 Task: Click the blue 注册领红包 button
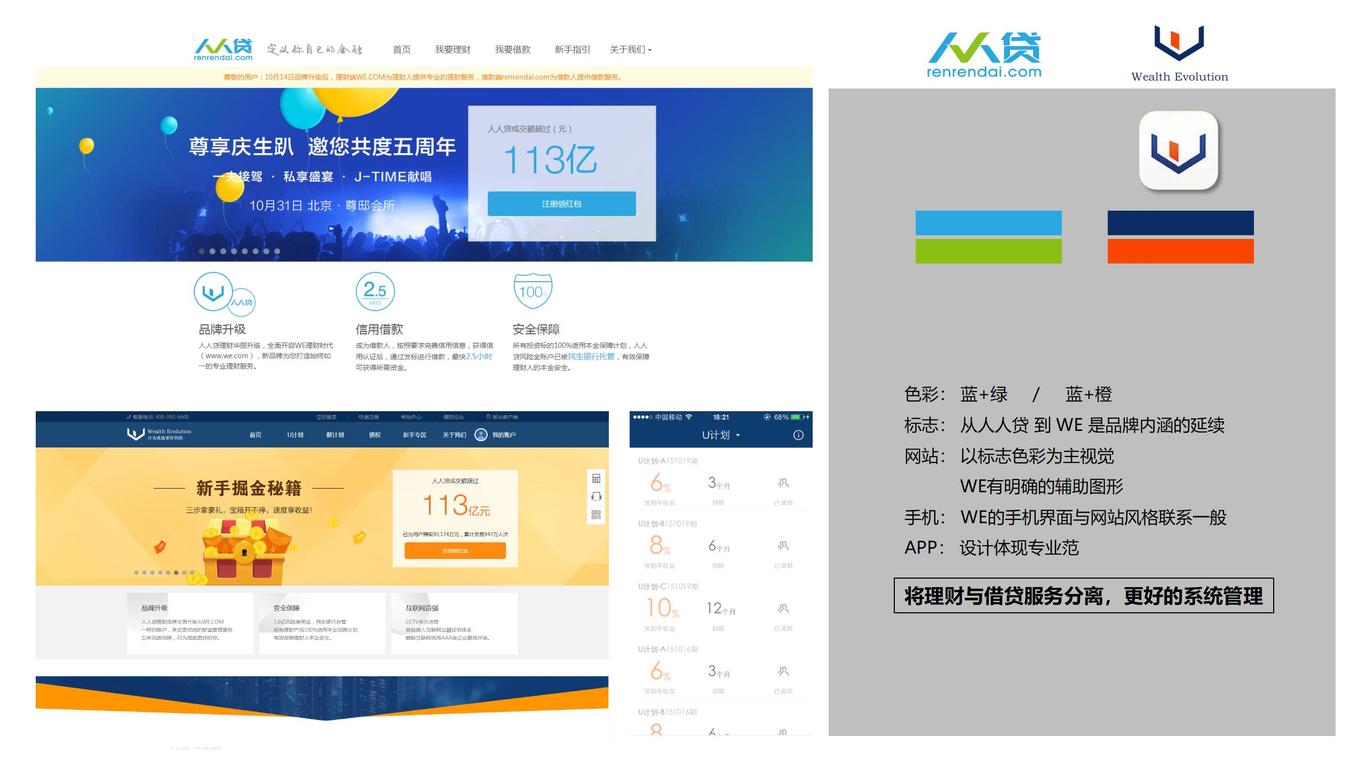pyautogui.click(x=561, y=203)
